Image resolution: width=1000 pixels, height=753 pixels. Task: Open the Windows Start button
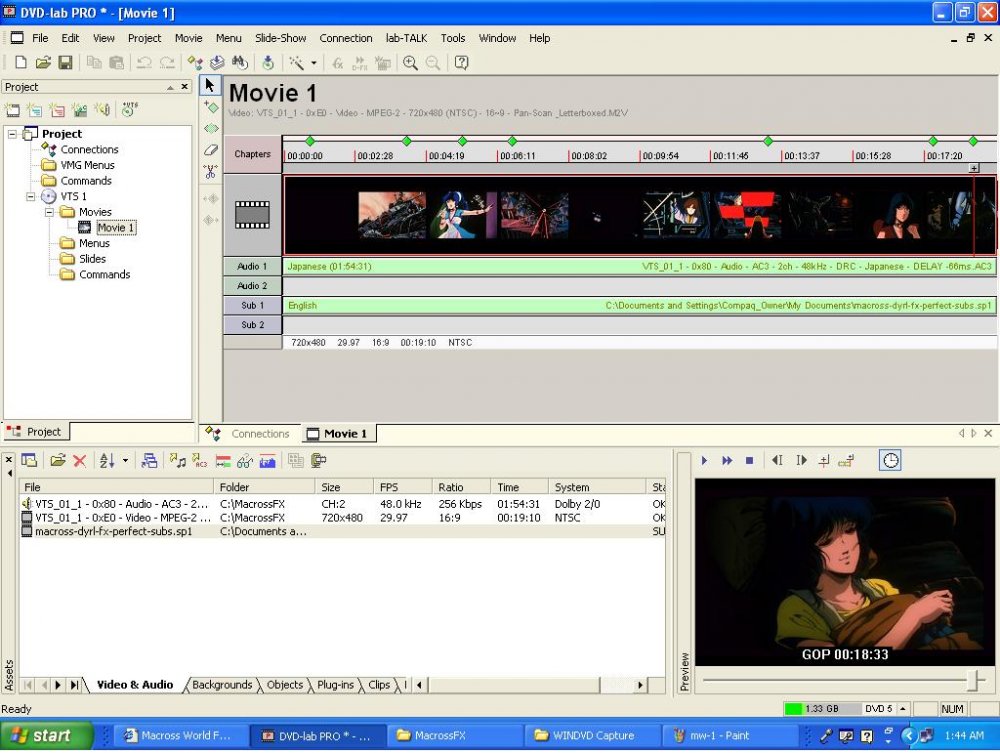tap(46, 736)
